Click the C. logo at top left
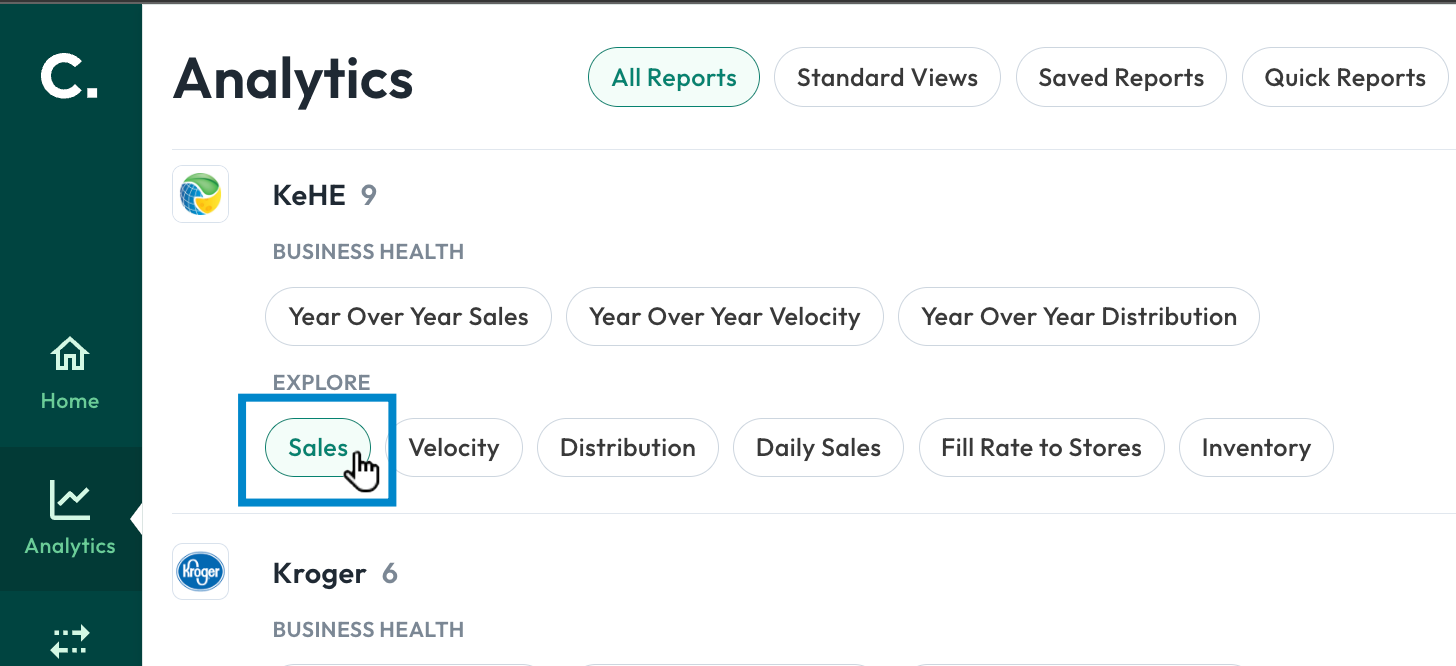 coord(69,76)
